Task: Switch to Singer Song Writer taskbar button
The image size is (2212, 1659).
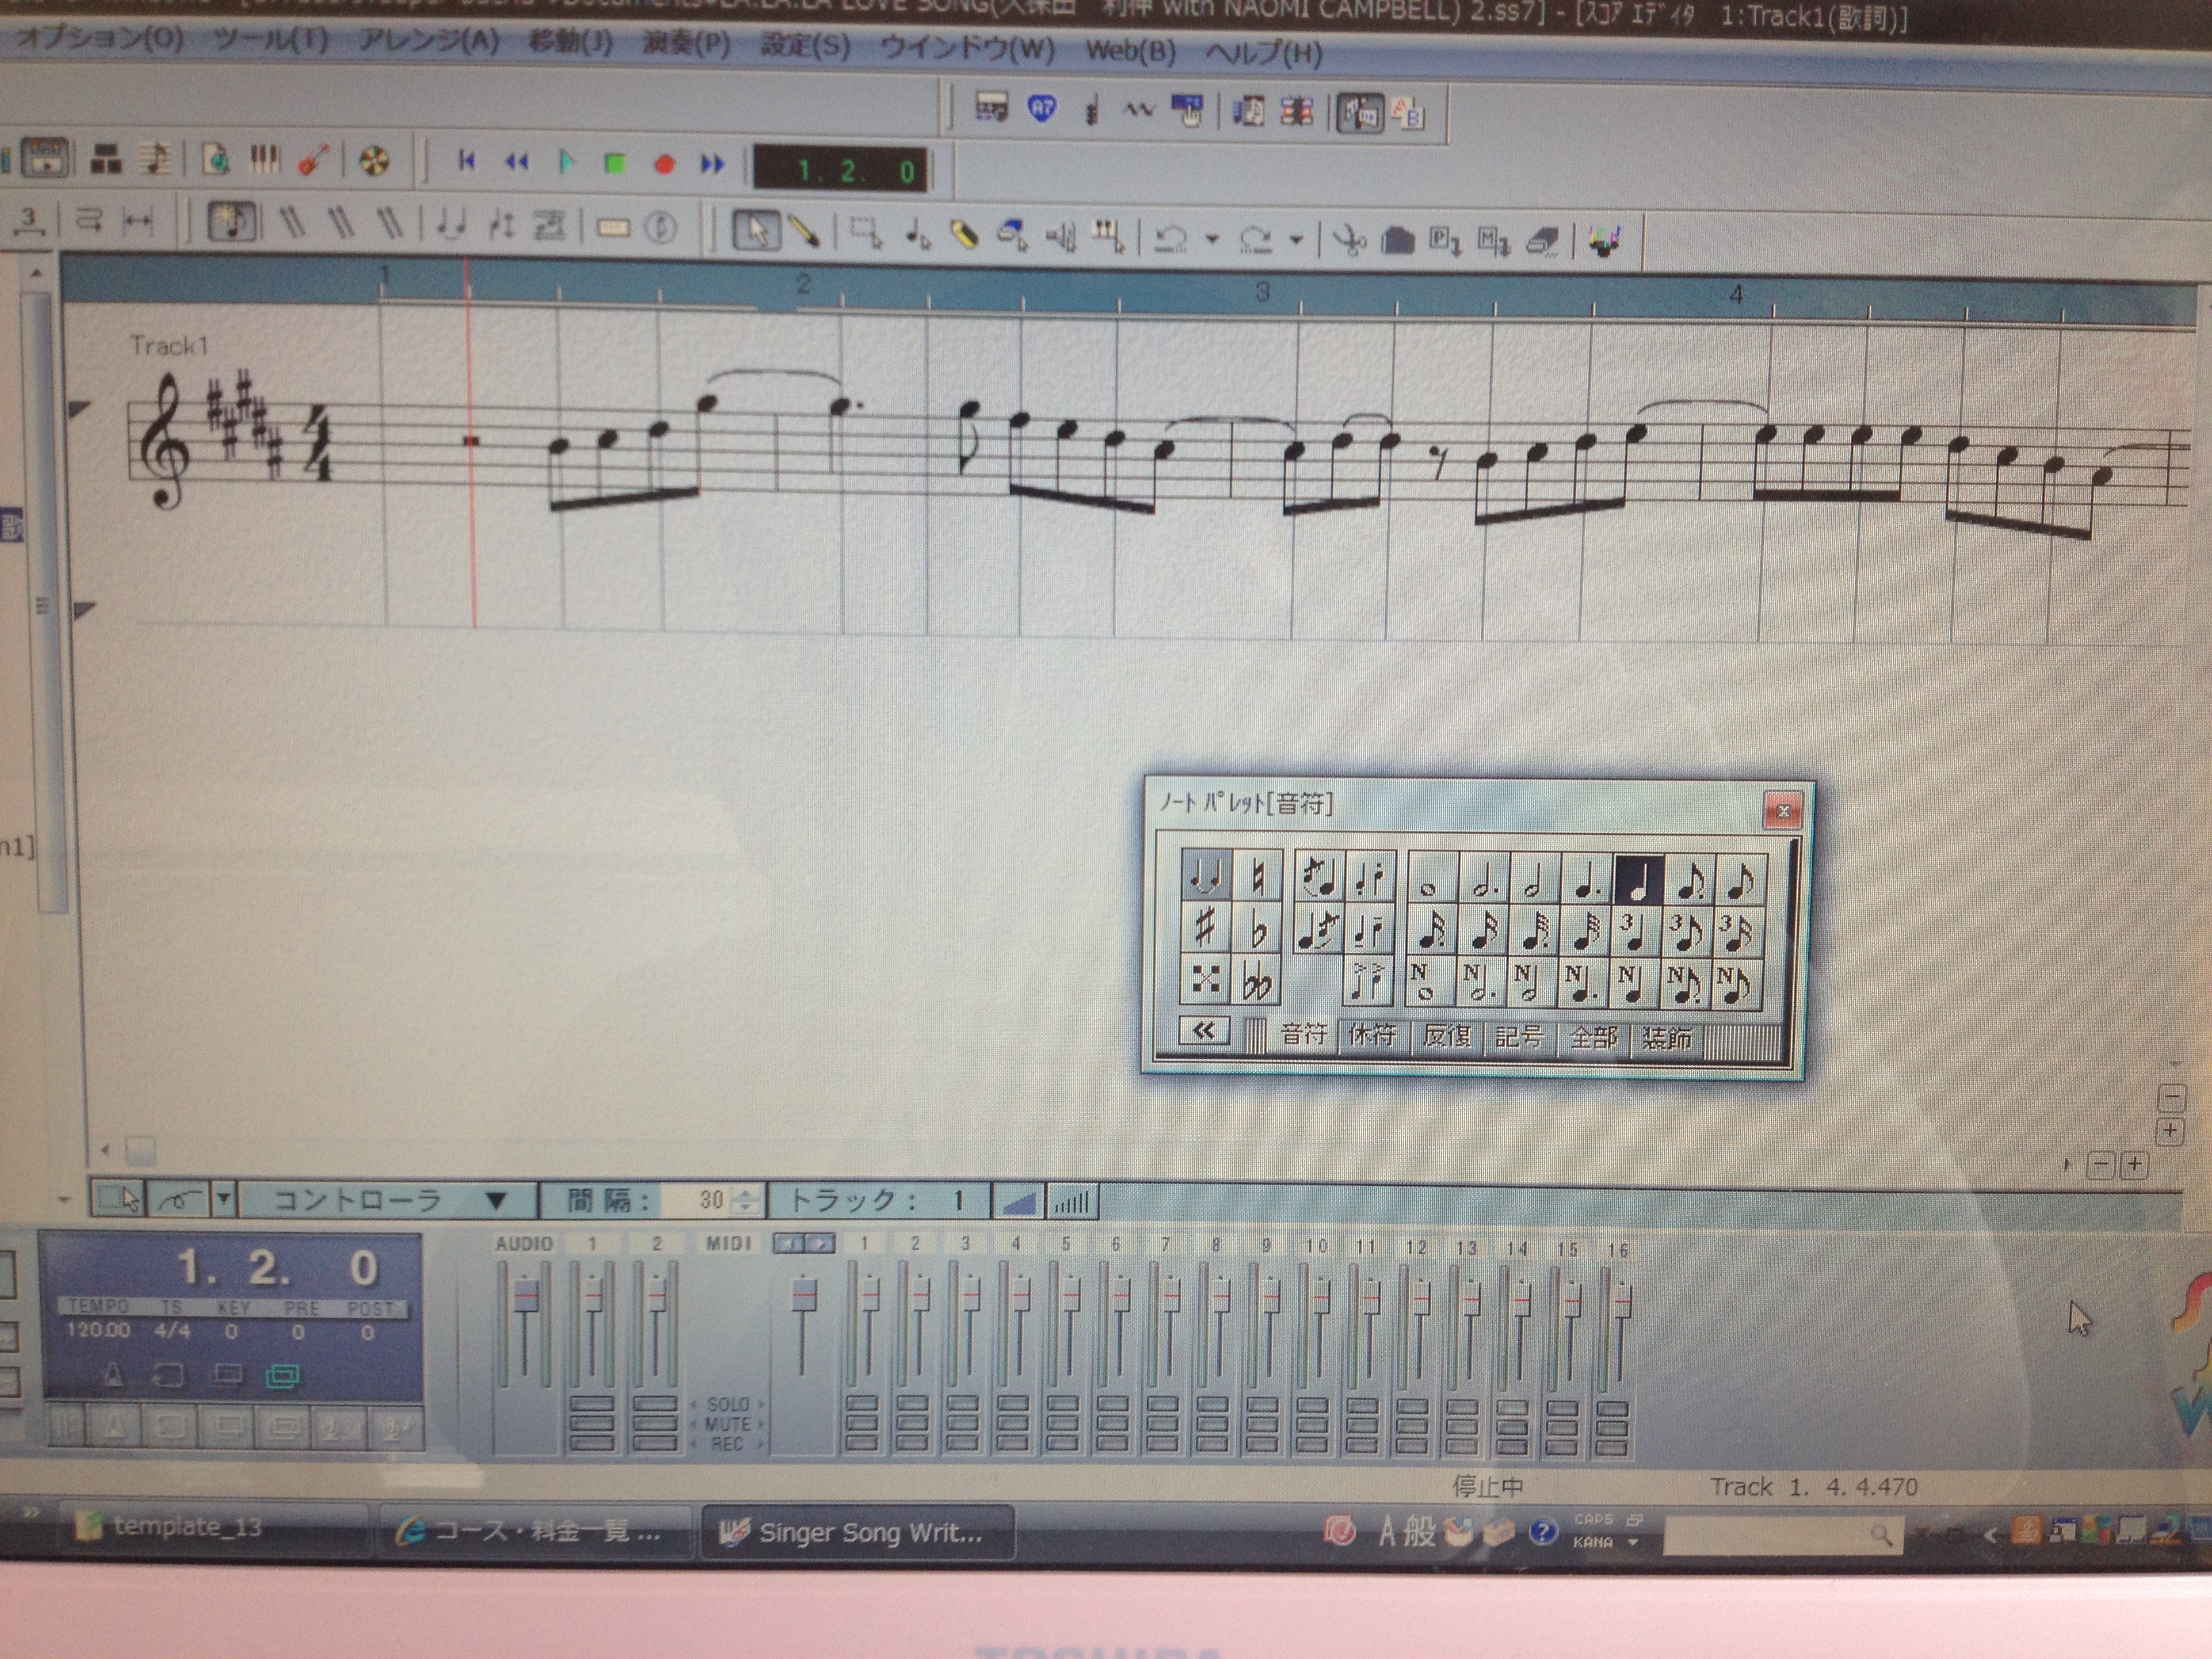Action: 858,1533
